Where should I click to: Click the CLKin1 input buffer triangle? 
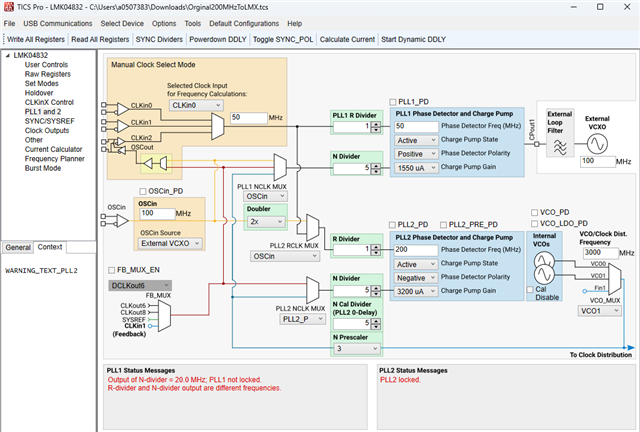coord(122,126)
